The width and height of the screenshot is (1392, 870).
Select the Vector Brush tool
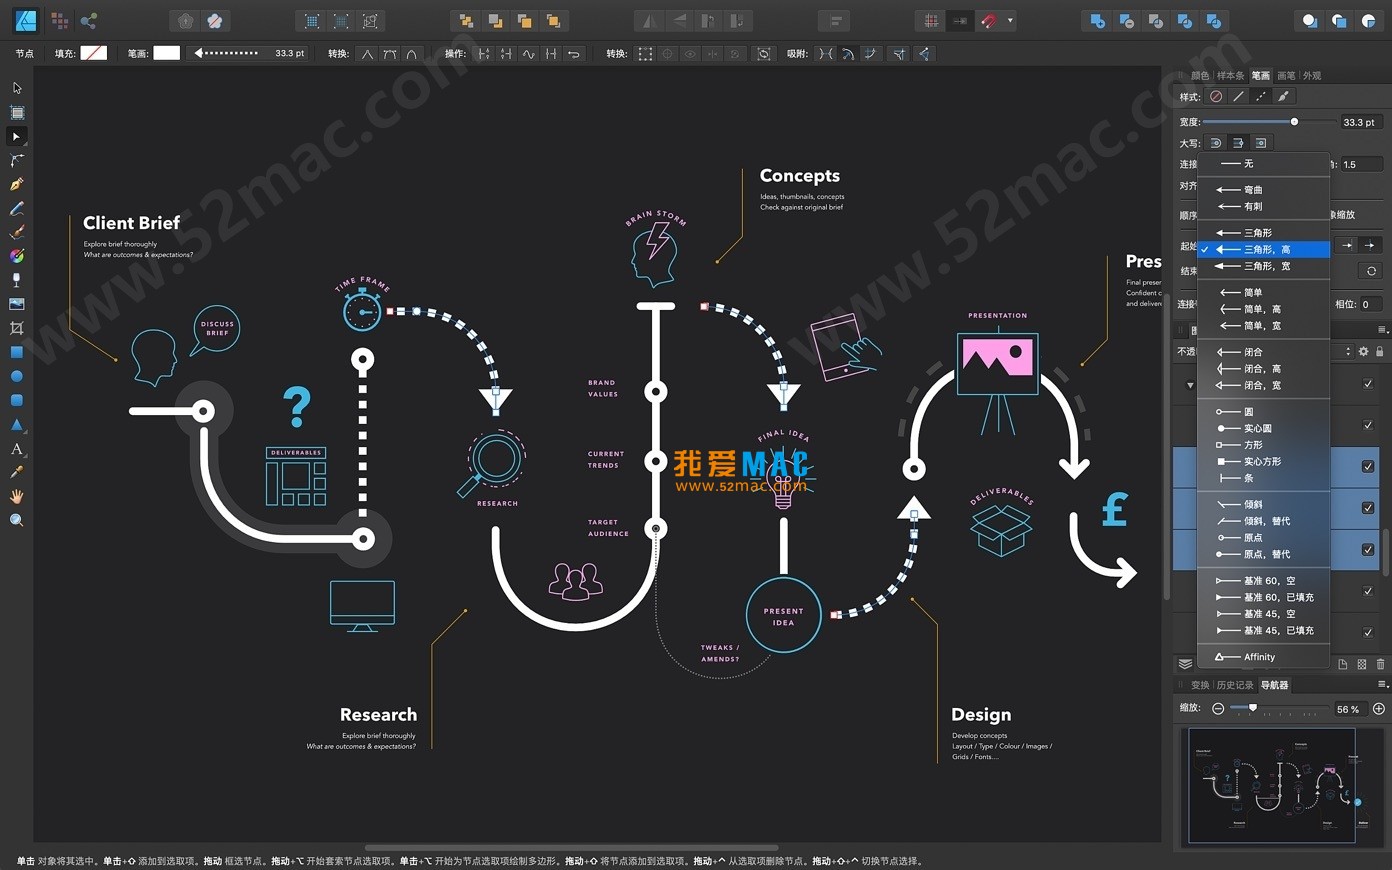click(17, 232)
